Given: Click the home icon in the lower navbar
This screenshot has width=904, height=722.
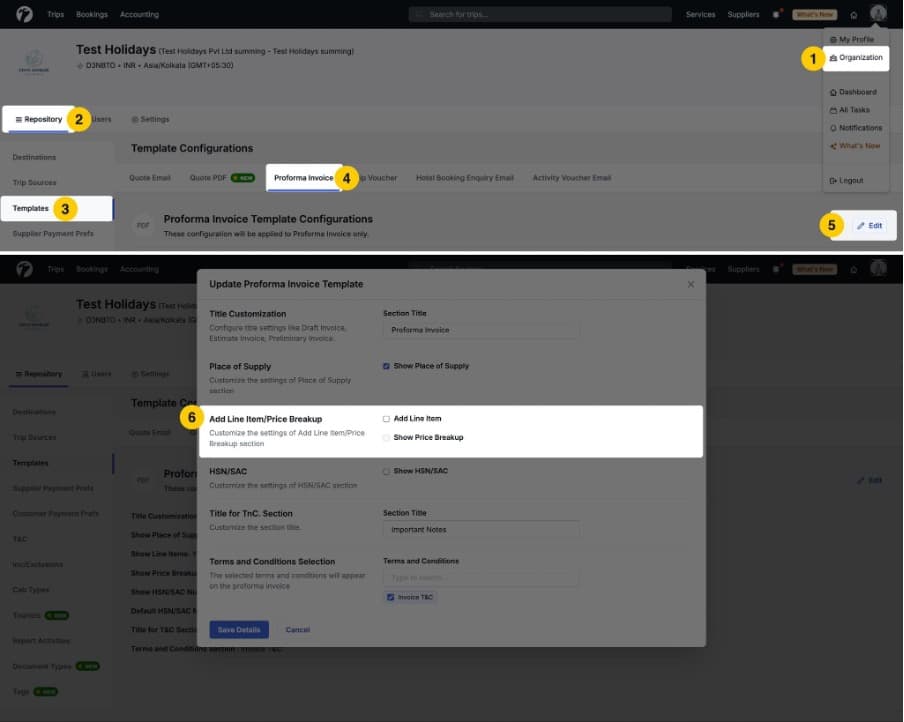Looking at the screenshot, I should coord(853,270).
